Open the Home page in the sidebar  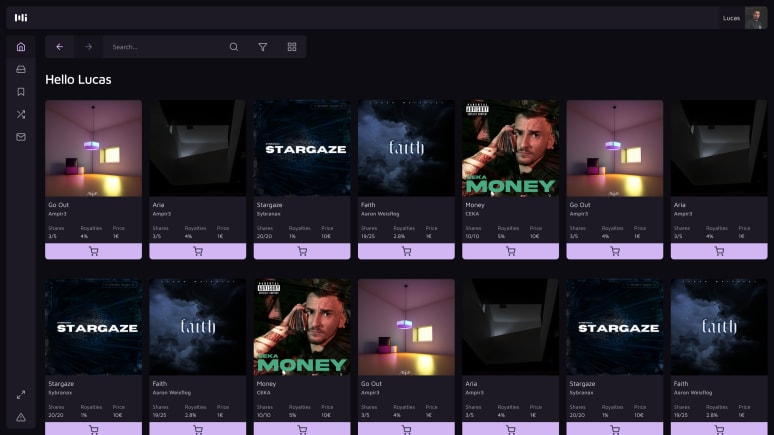[x=21, y=47]
